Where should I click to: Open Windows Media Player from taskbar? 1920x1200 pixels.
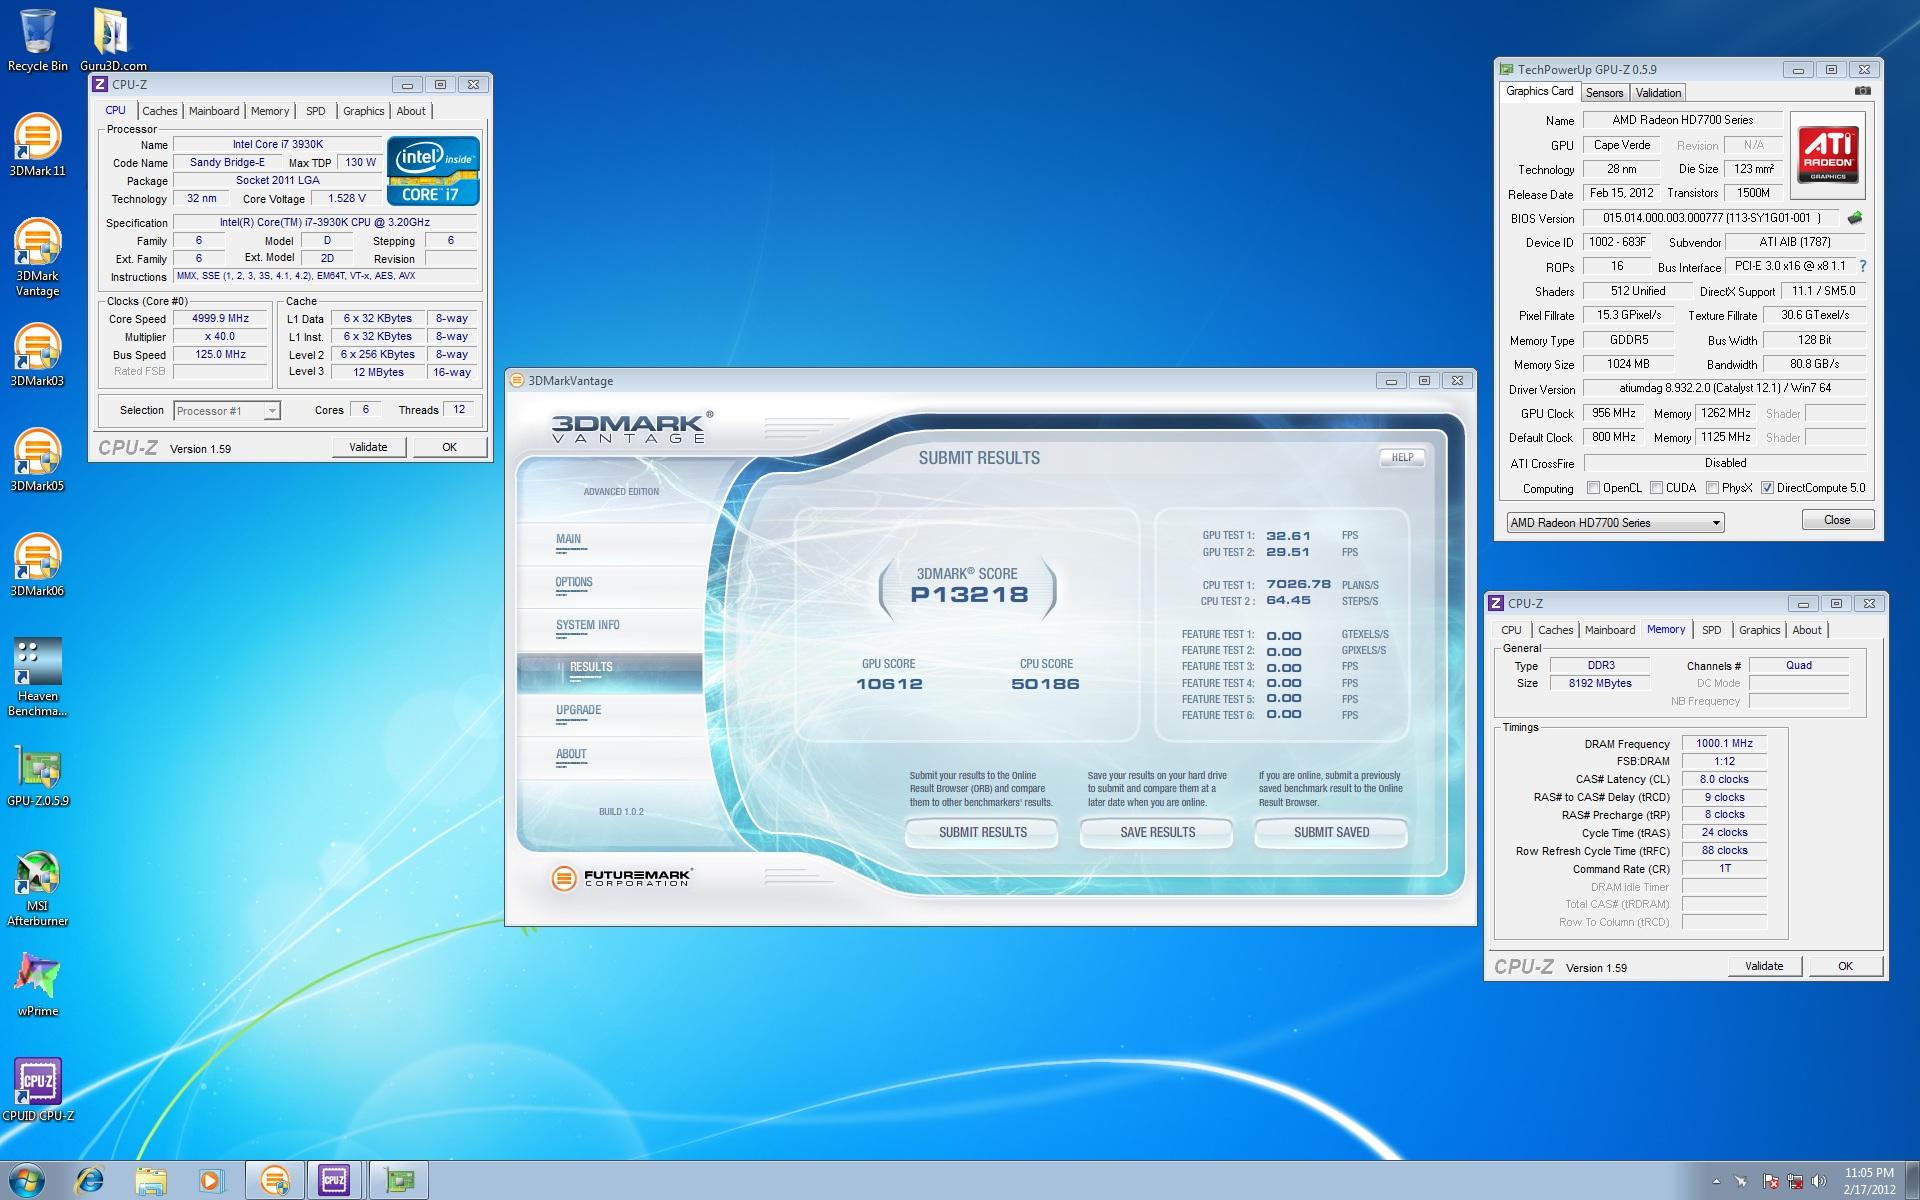click(x=211, y=1181)
